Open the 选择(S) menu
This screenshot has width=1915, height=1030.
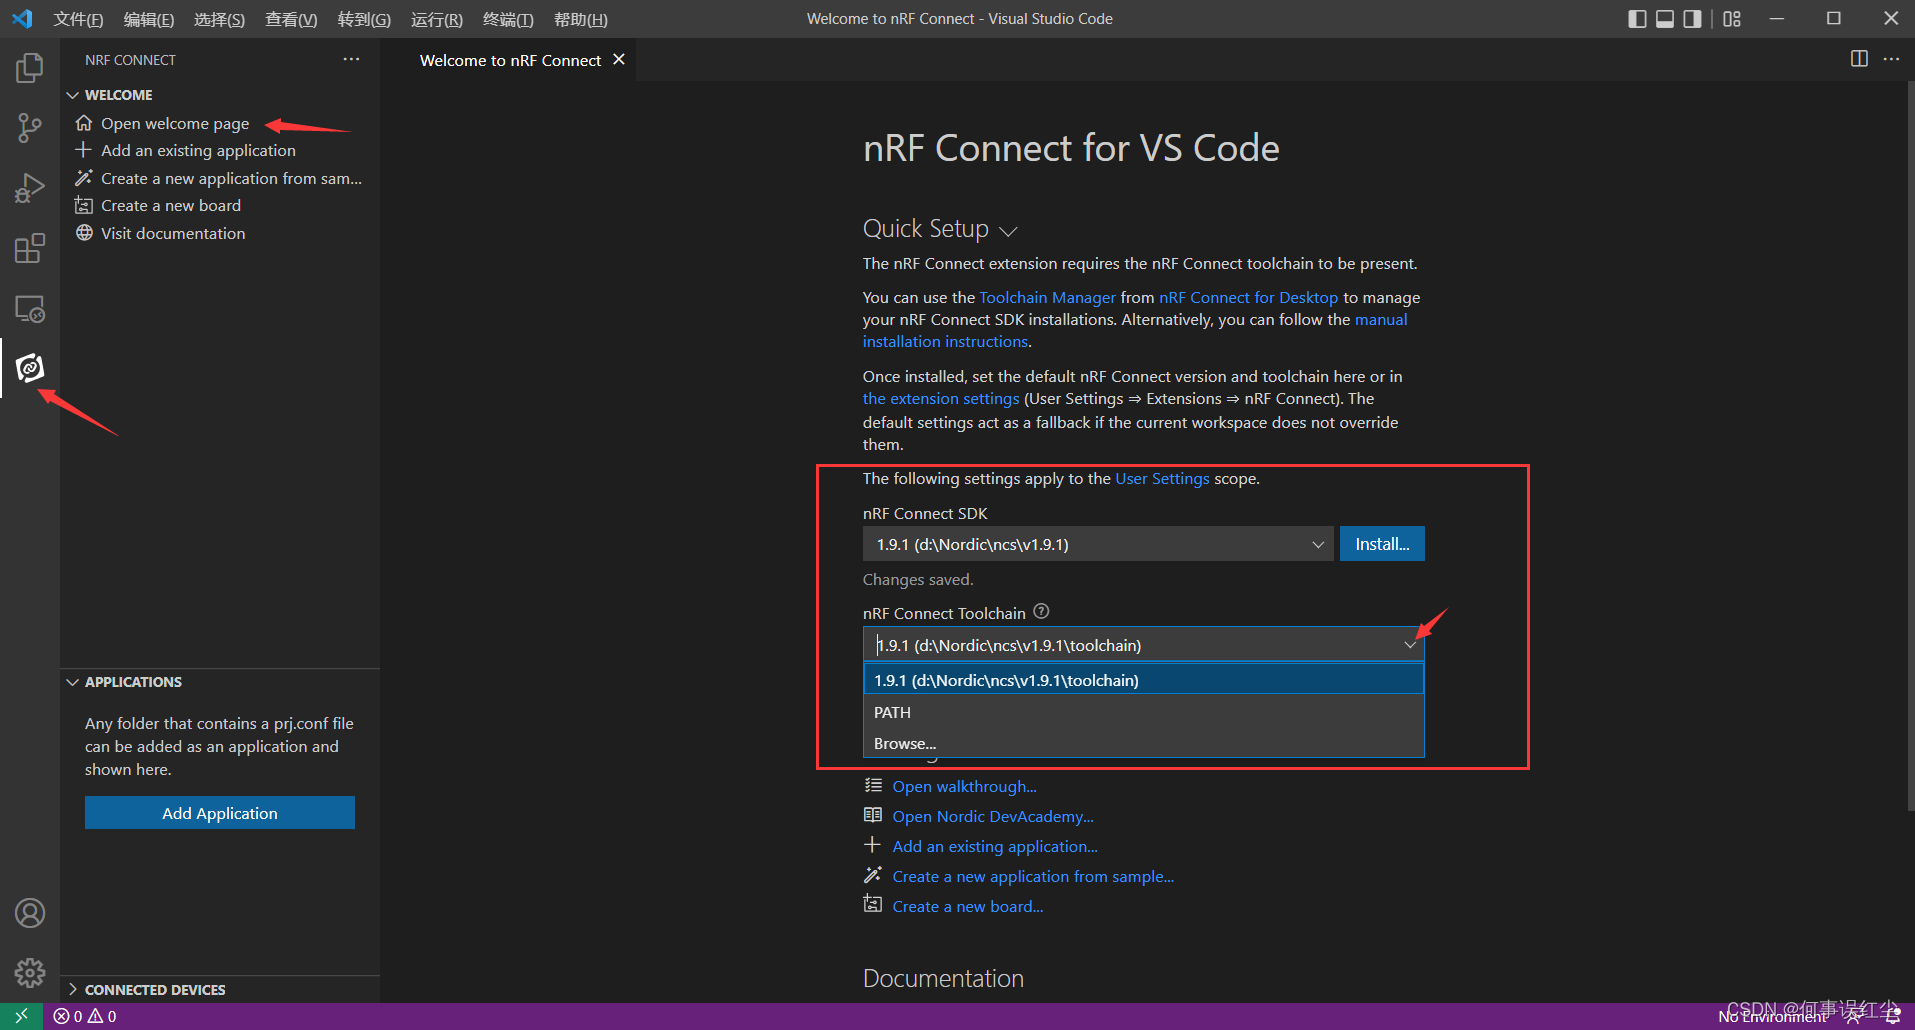(219, 19)
